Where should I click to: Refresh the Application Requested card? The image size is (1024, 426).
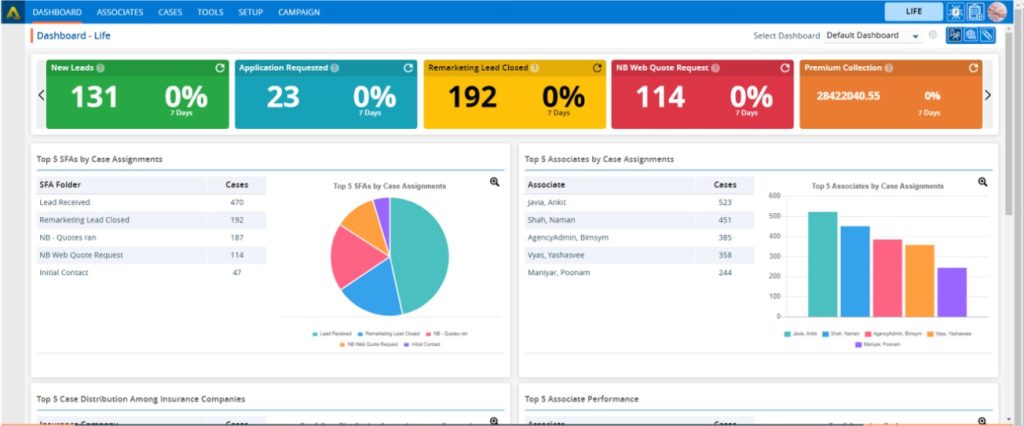pos(408,68)
